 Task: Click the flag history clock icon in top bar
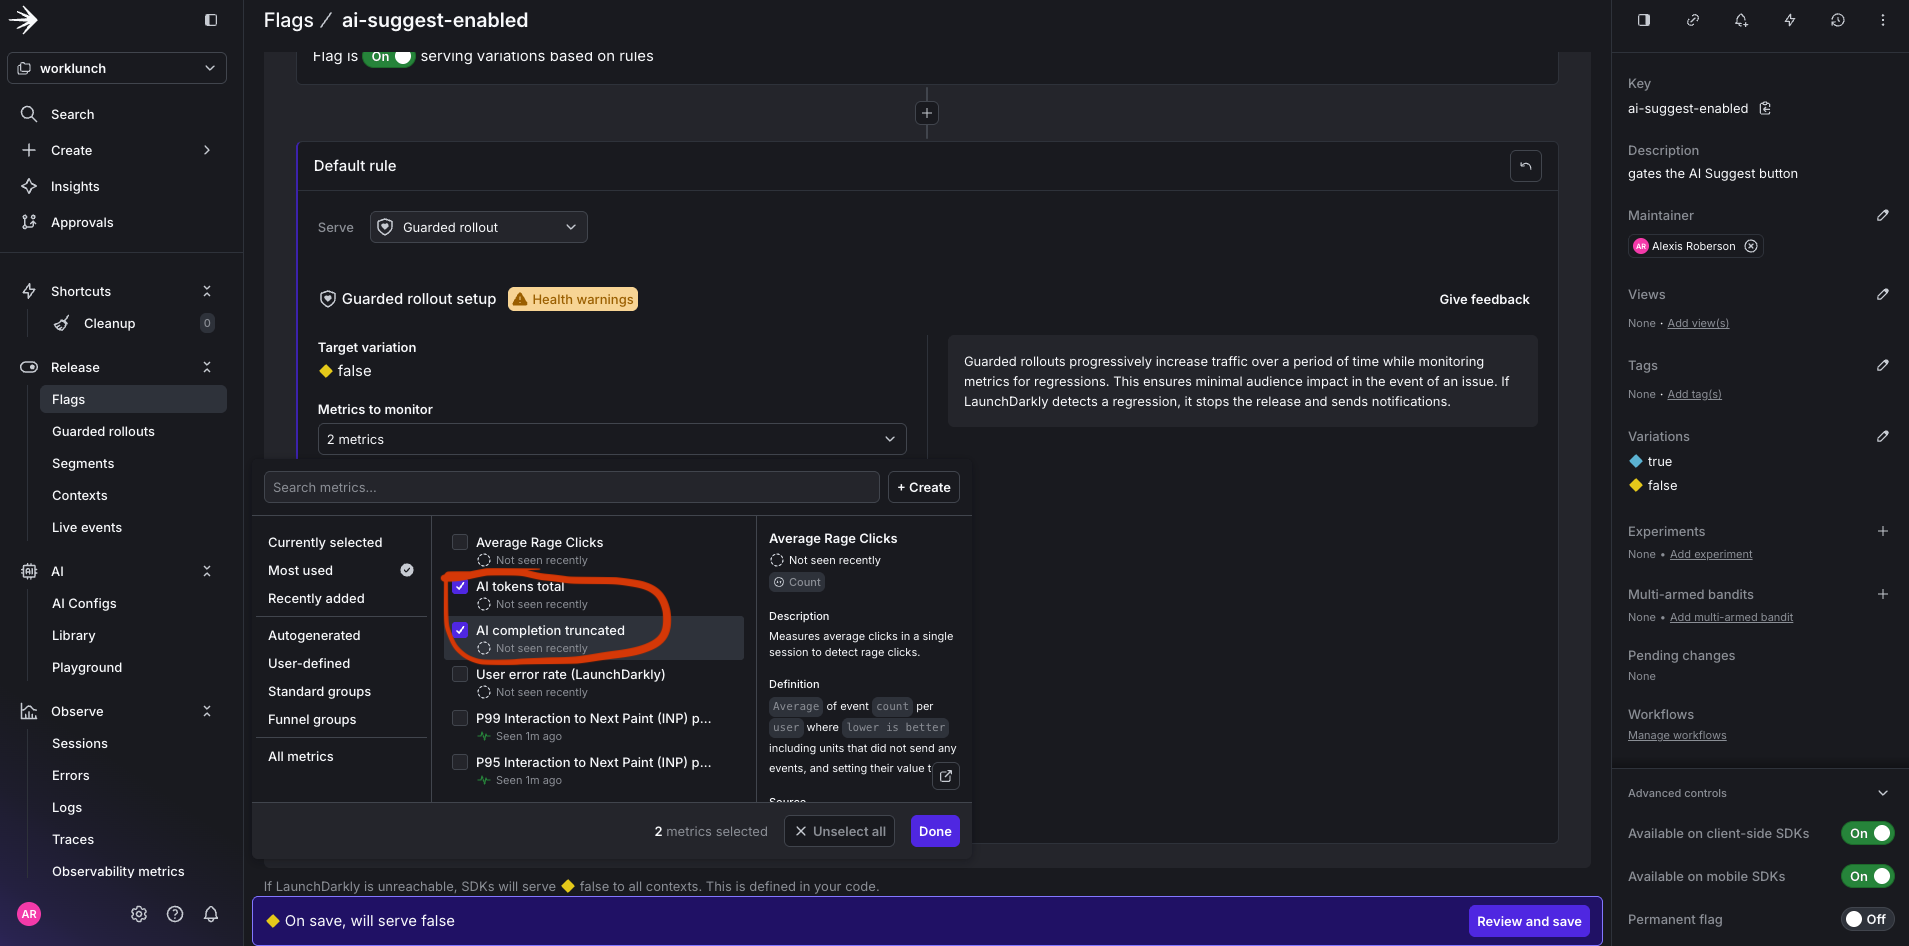(1838, 20)
